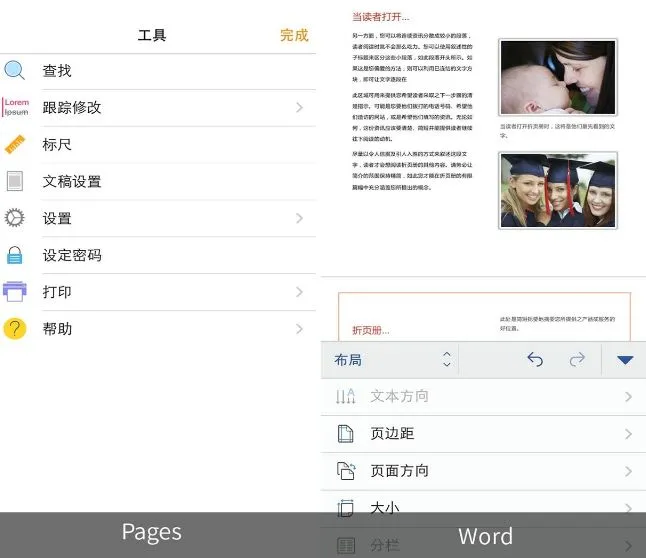646x558 pixels.
Task: Redo the action in Word toolbar
Action: [x=577, y=359]
